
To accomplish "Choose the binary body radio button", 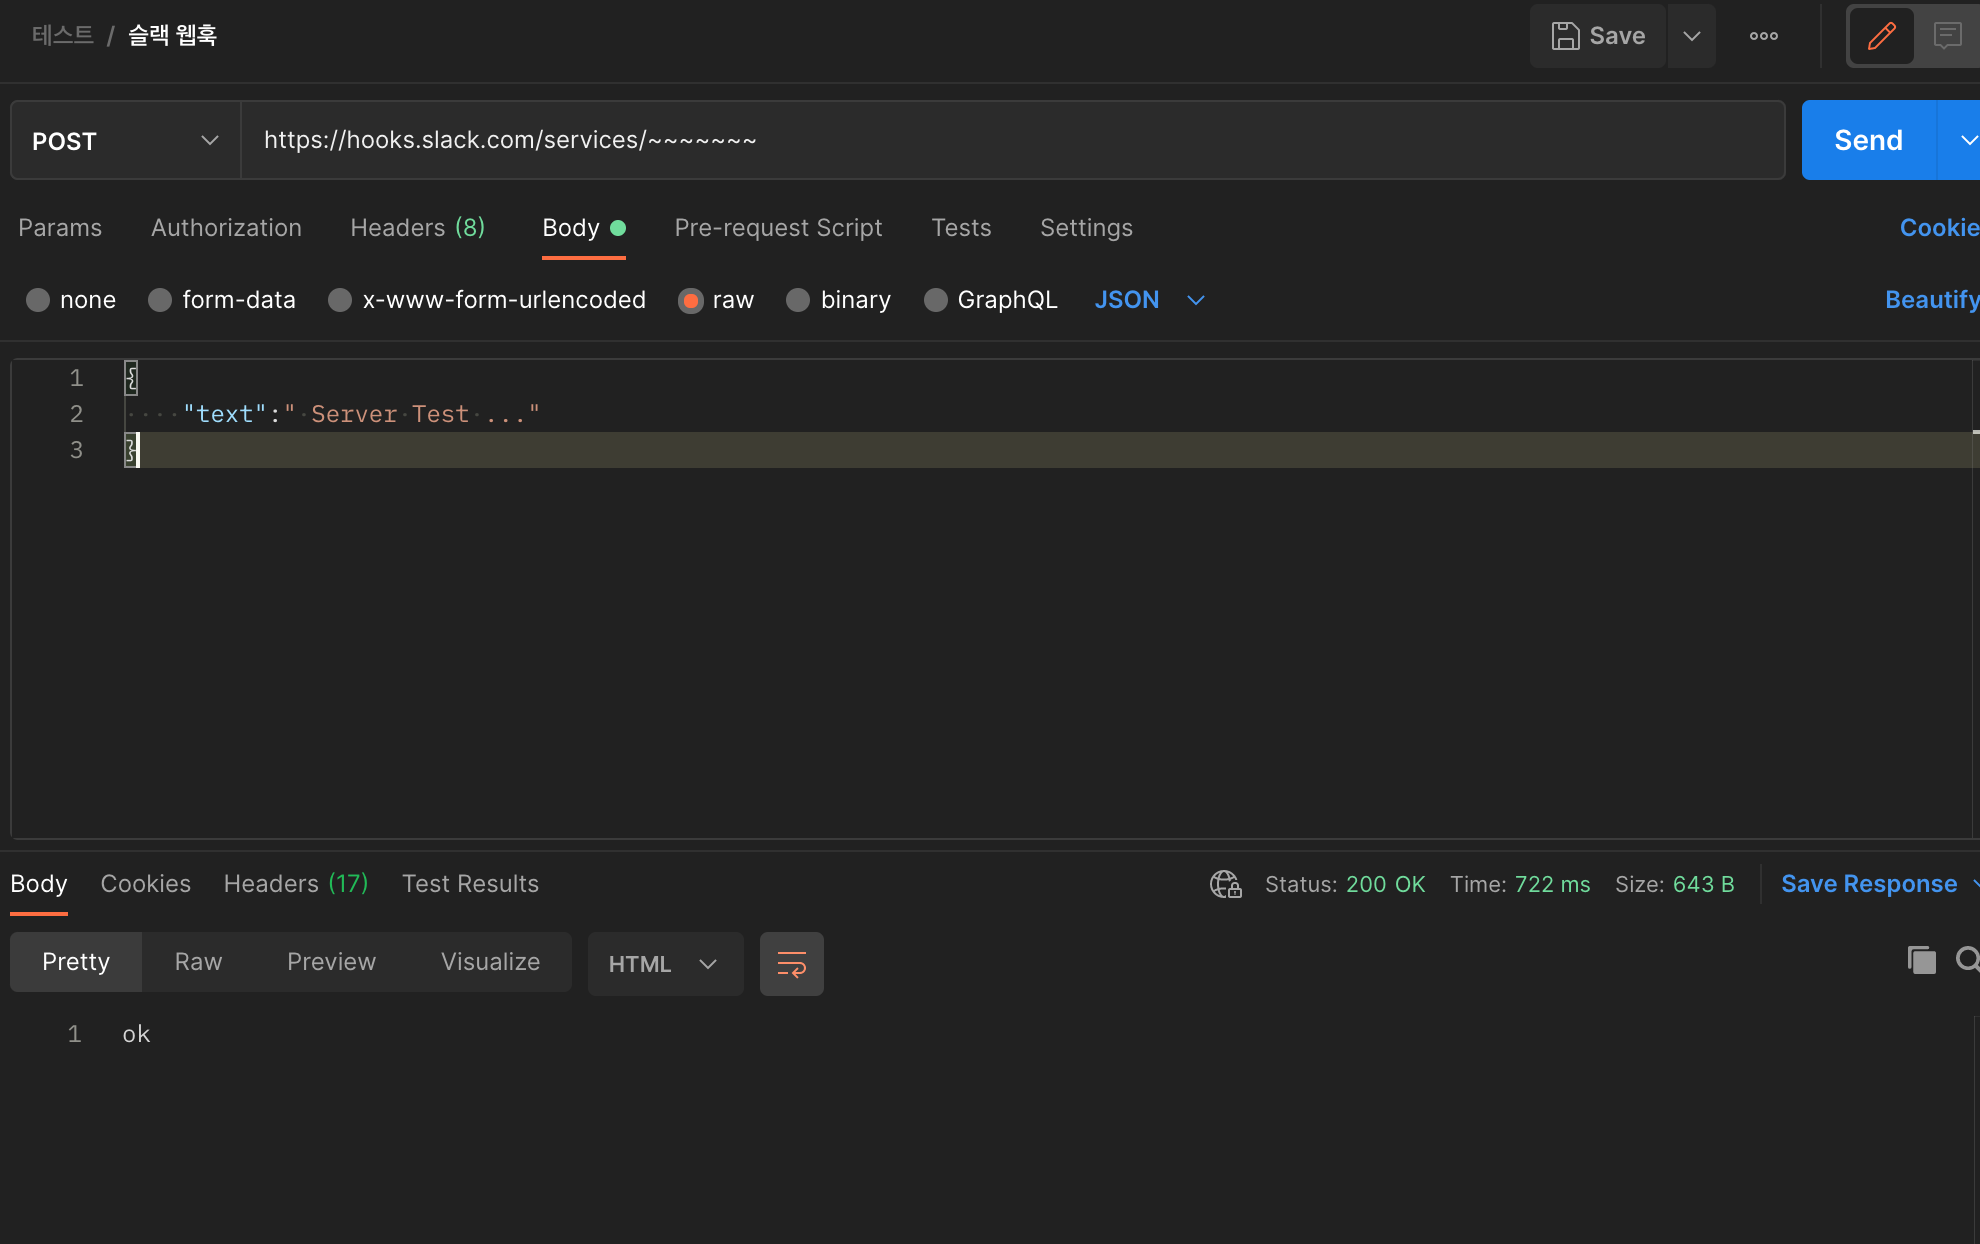I will click(x=798, y=300).
